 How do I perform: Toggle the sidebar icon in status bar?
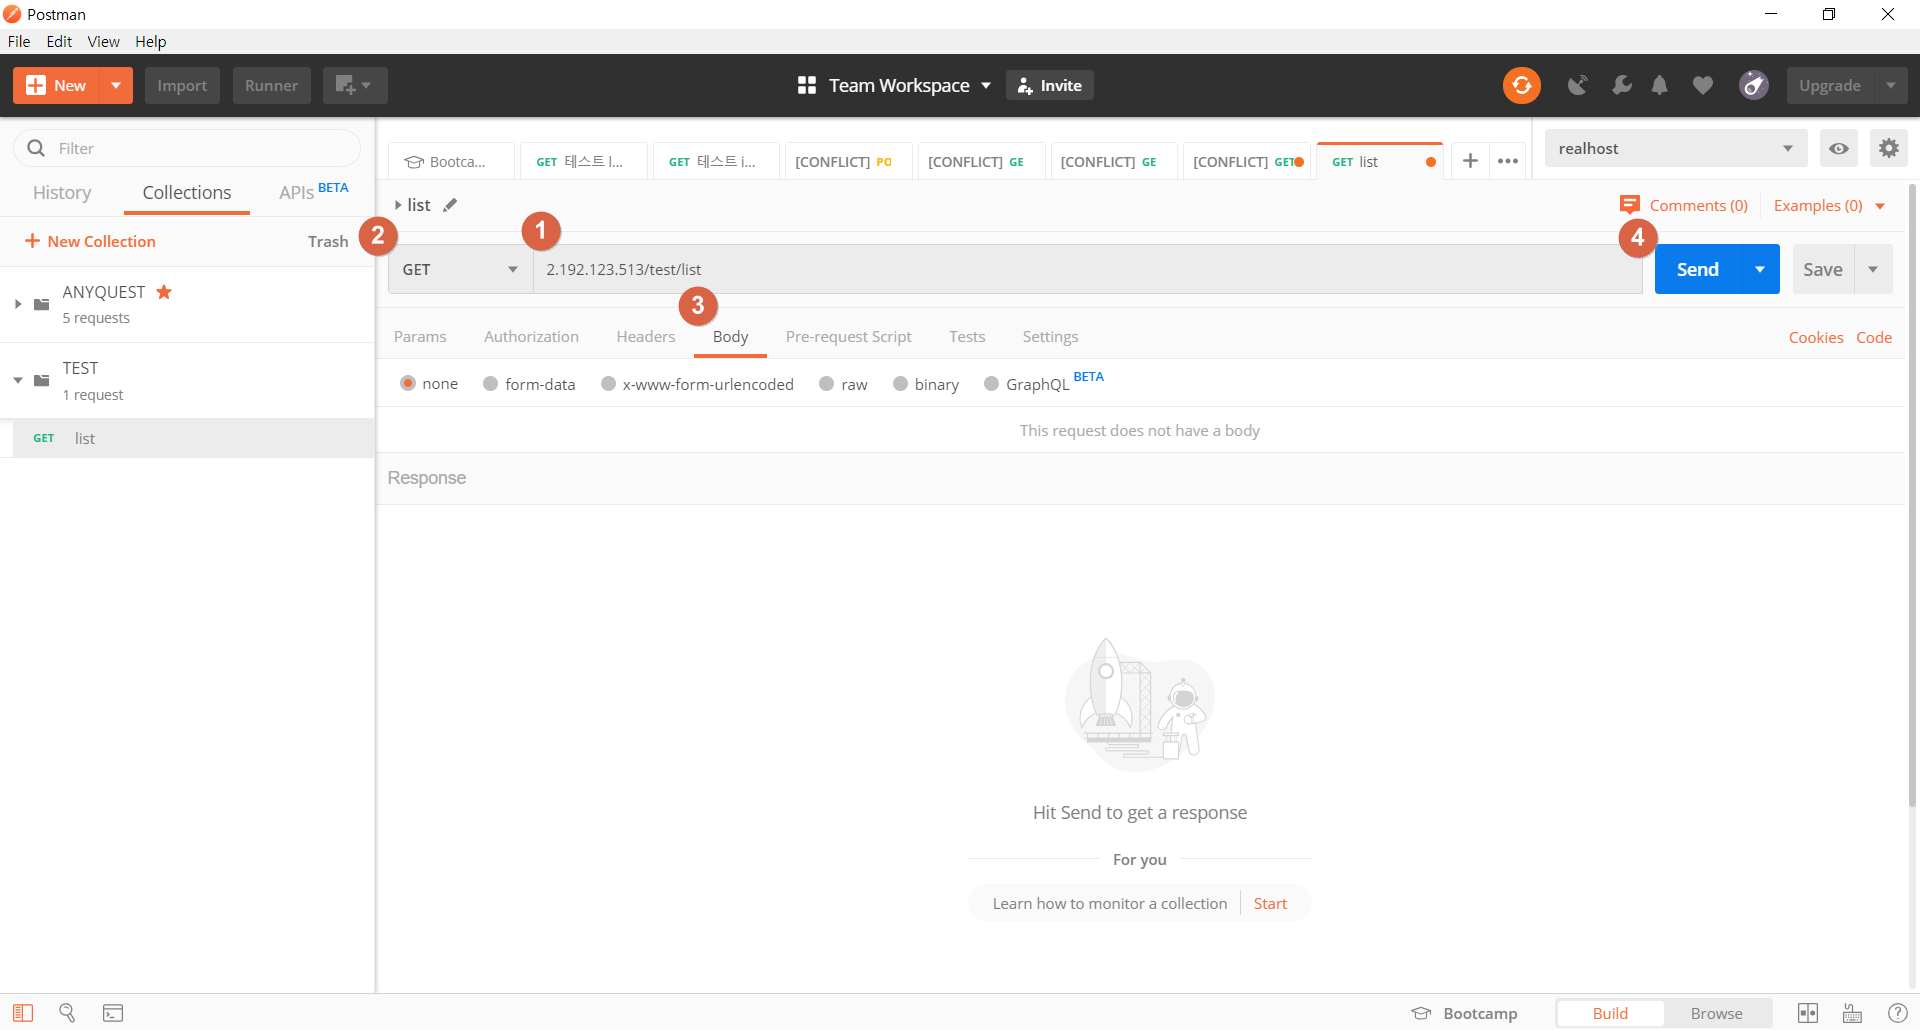[x=23, y=1013]
